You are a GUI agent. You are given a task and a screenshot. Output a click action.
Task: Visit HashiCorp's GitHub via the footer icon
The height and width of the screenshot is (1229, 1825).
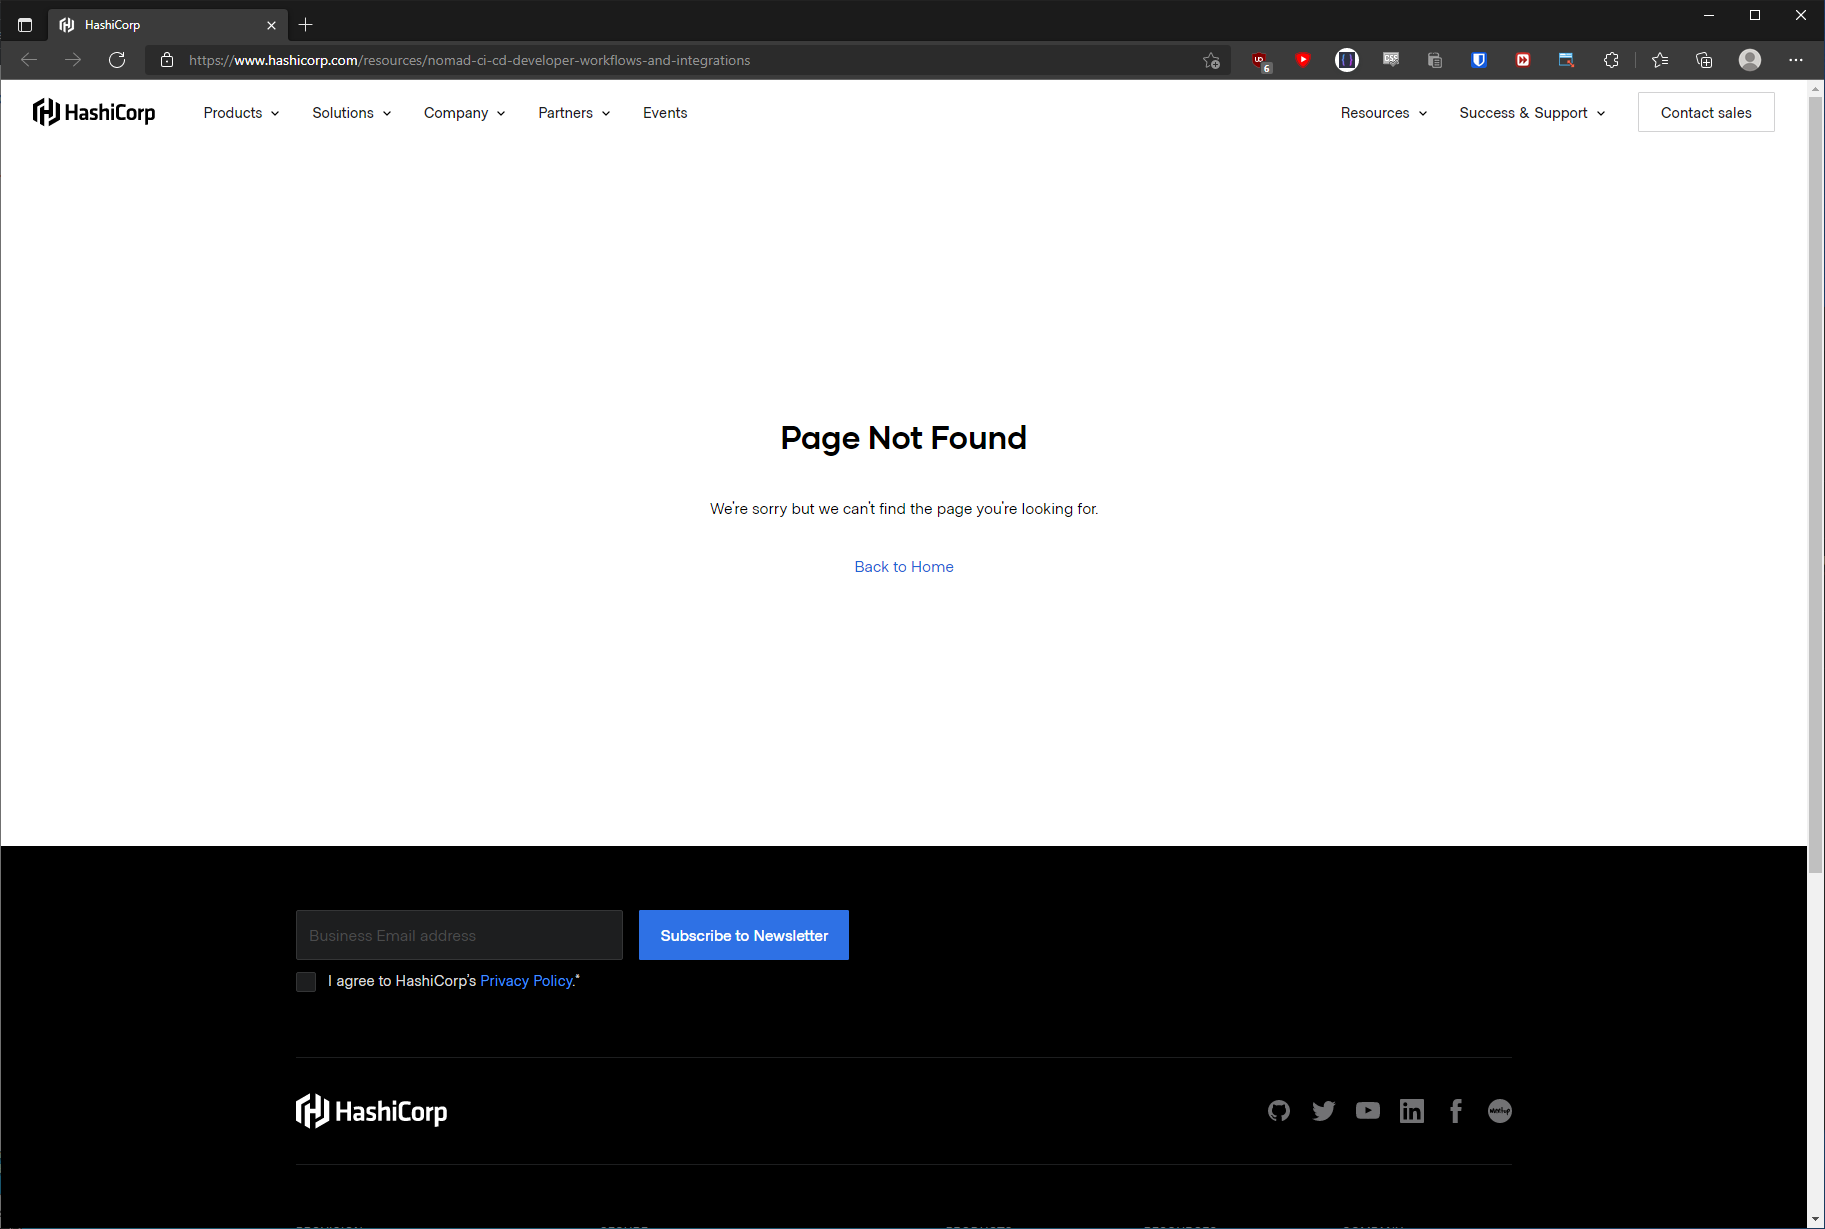pyautogui.click(x=1279, y=1111)
